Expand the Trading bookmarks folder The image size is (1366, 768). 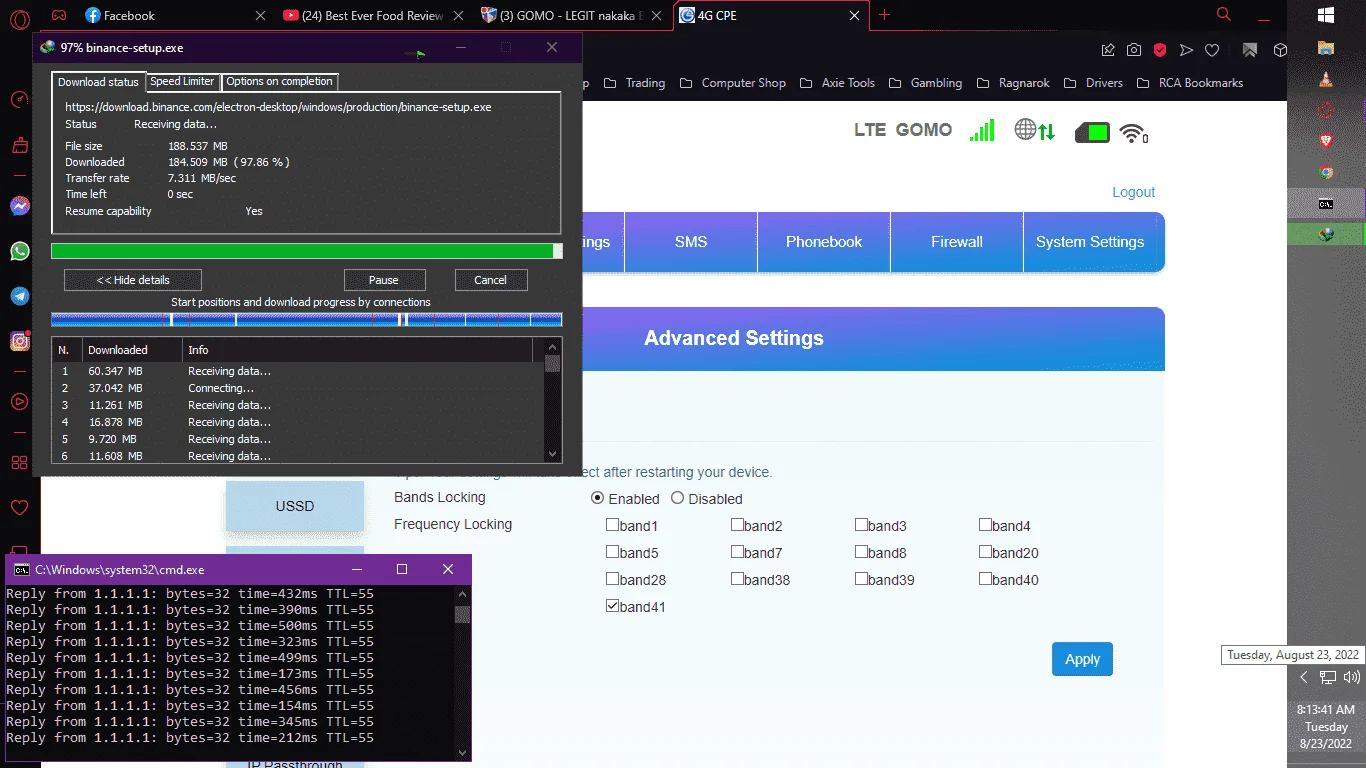(635, 83)
